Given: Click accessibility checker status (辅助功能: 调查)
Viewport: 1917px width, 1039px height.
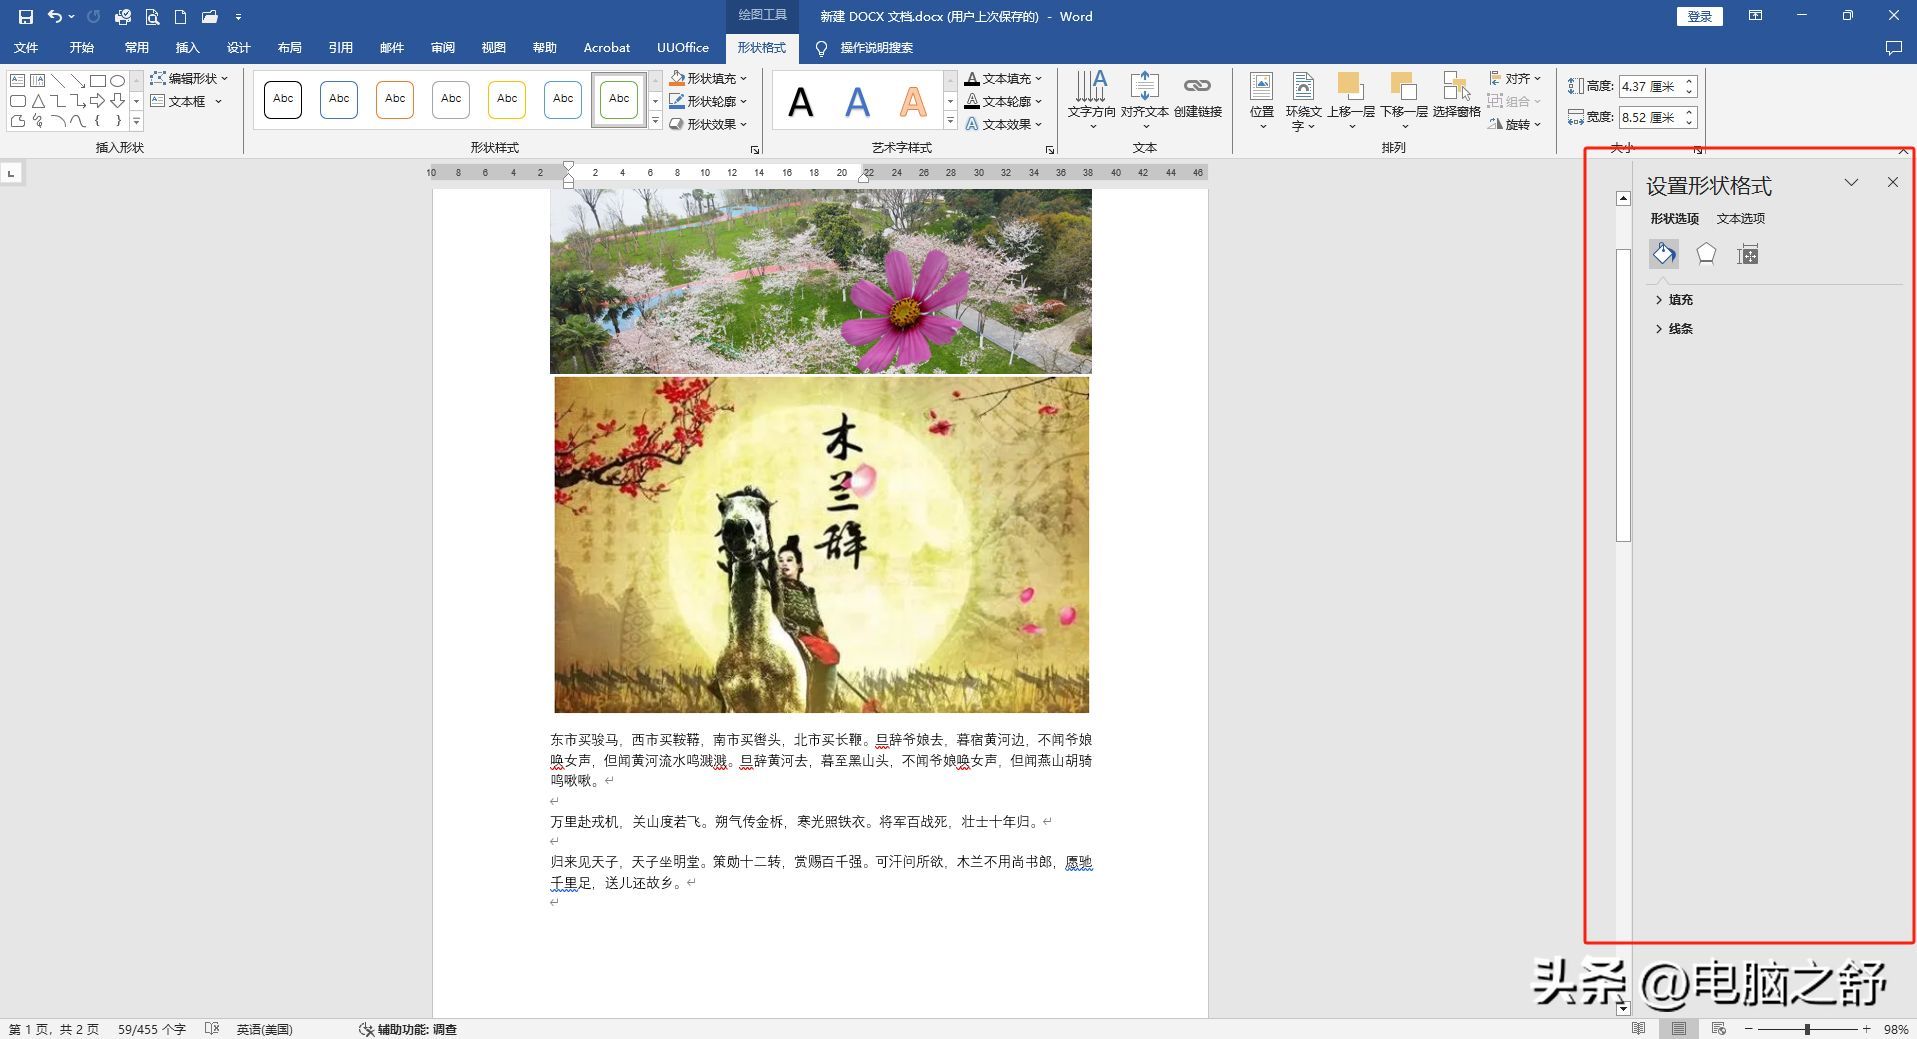Looking at the screenshot, I should (408, 1029).
